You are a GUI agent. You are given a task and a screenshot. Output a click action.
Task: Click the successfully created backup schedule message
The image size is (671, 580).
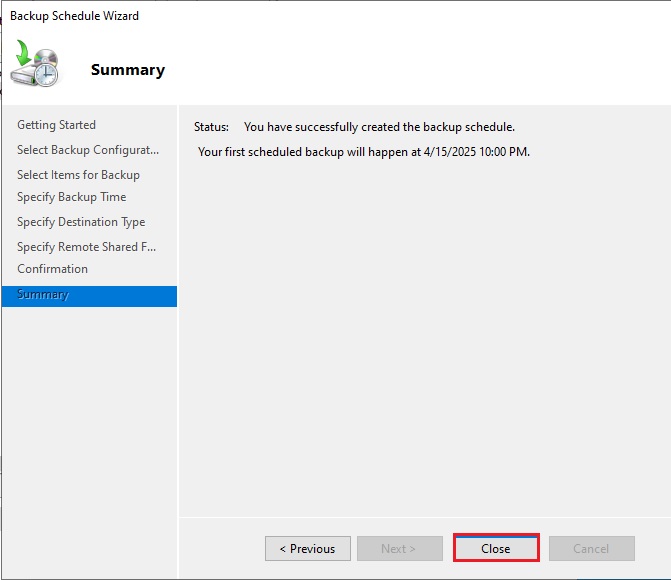(x=379, y=127)
